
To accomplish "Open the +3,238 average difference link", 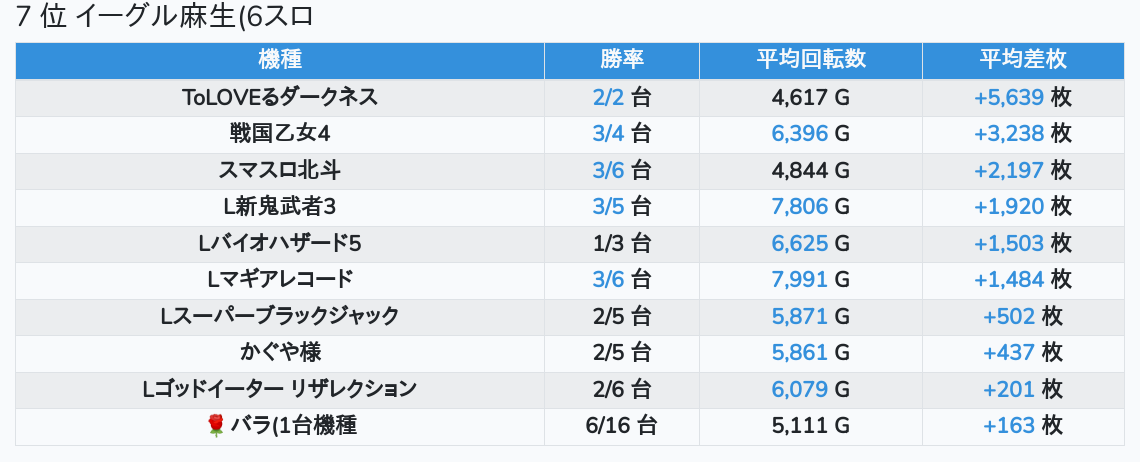I will [1009, 134].
